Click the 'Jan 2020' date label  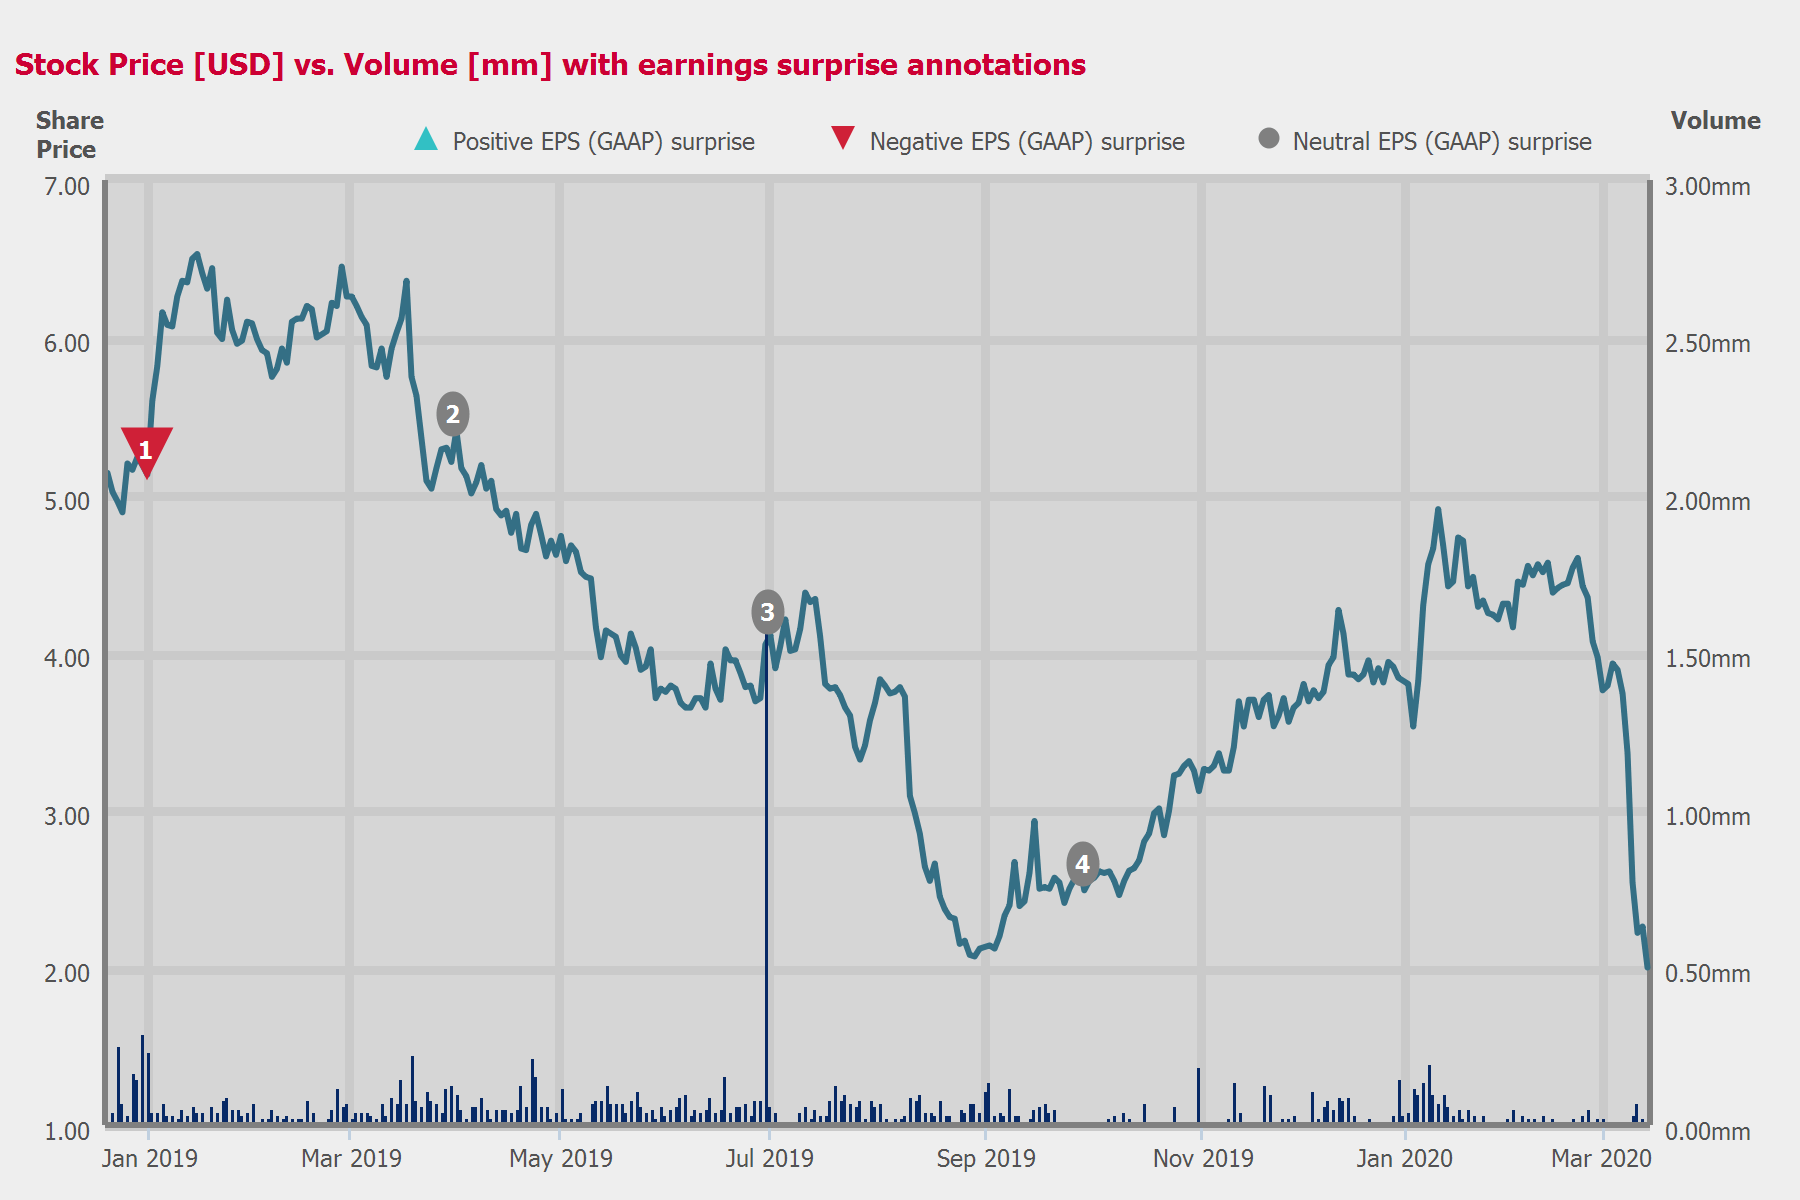point(1404,1159)
